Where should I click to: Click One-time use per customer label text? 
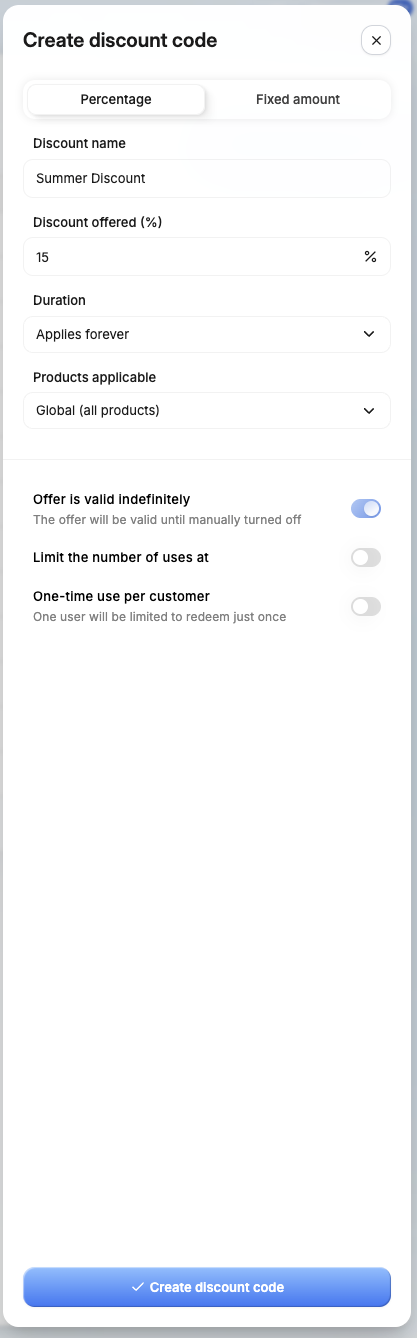pos(121,596)
